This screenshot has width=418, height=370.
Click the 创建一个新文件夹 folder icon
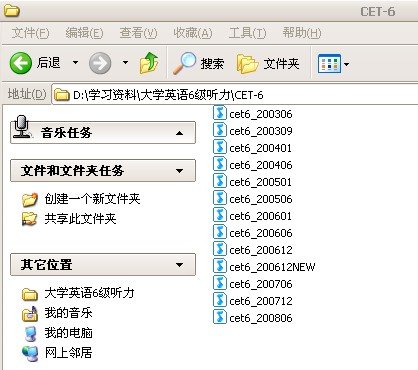(30, 199)
